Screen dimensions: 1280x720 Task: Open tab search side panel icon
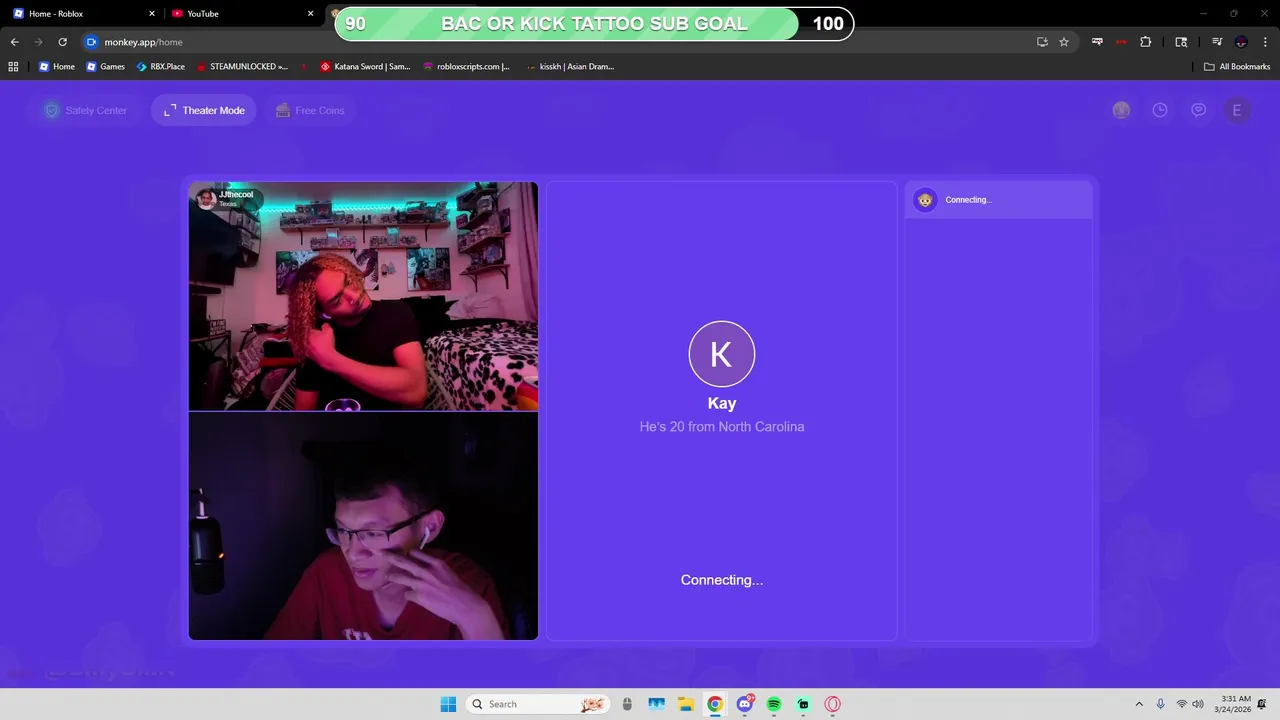1181,42
